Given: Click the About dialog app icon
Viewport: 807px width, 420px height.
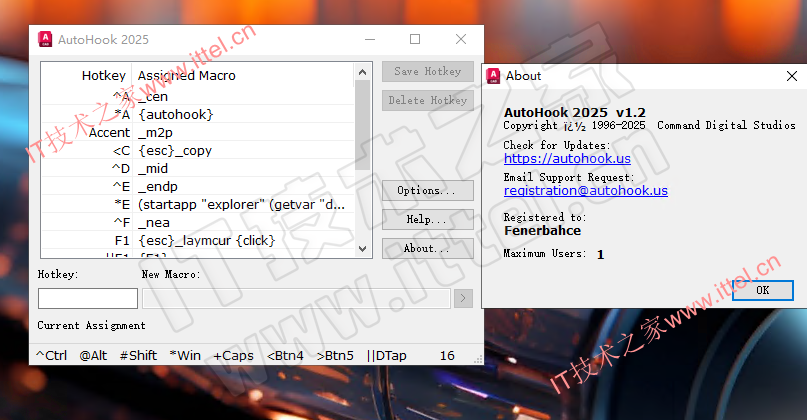Looking at the screenshot, I should (x=493, y=76).
